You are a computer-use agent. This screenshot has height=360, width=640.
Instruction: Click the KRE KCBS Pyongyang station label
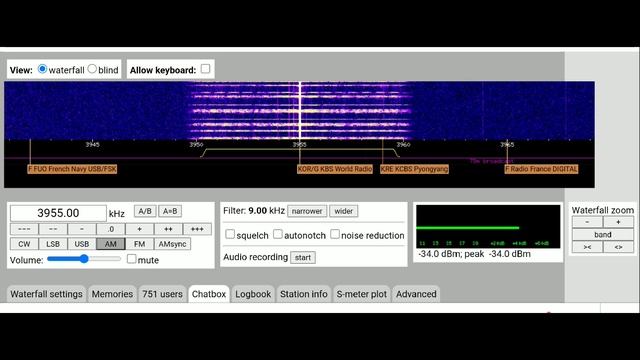[414, 169]
